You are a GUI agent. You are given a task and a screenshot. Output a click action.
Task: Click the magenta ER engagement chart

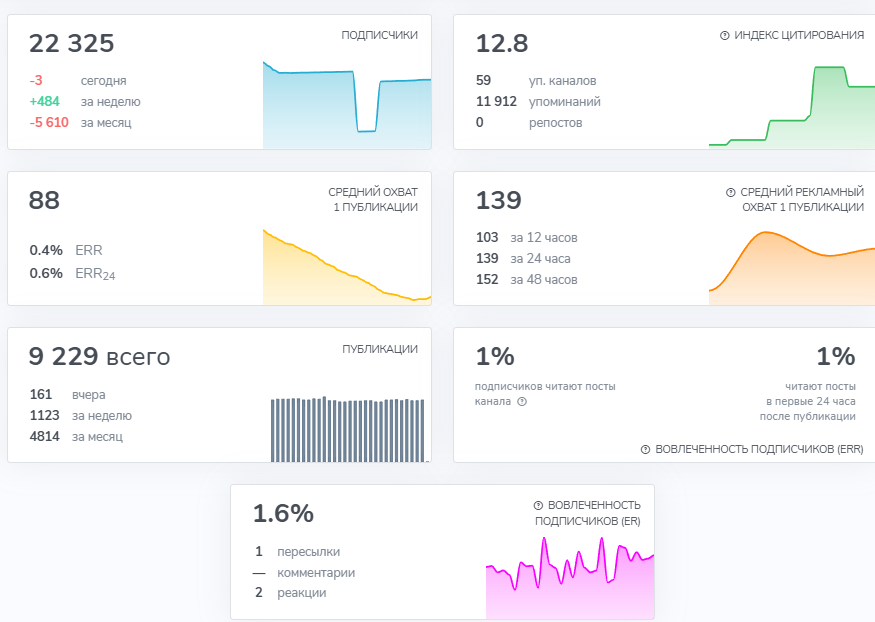pos(570,577)
